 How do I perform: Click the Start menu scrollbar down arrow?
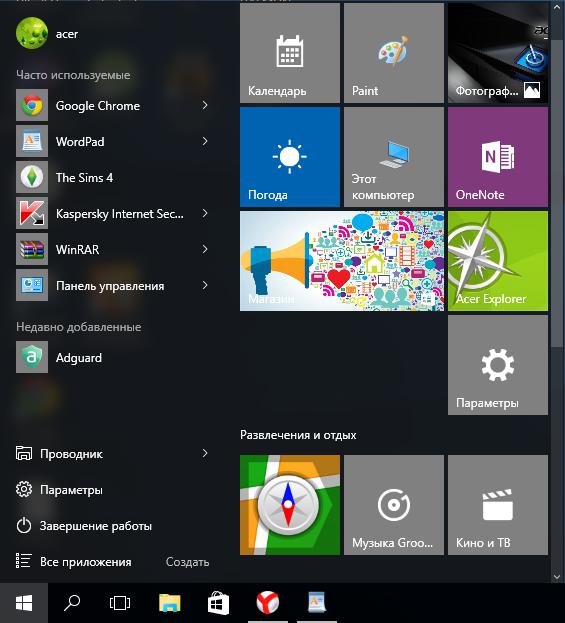[x=557, y=576]
